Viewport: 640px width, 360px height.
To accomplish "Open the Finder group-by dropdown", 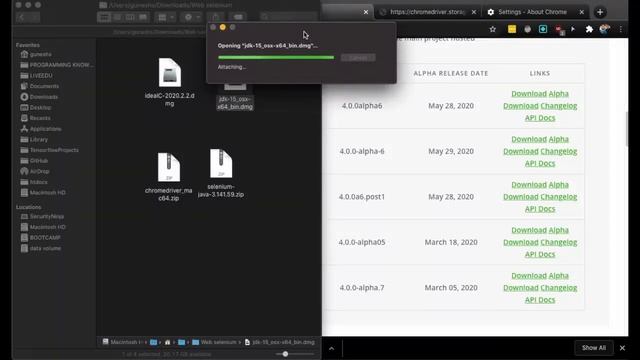I will (x=165, y=17).
